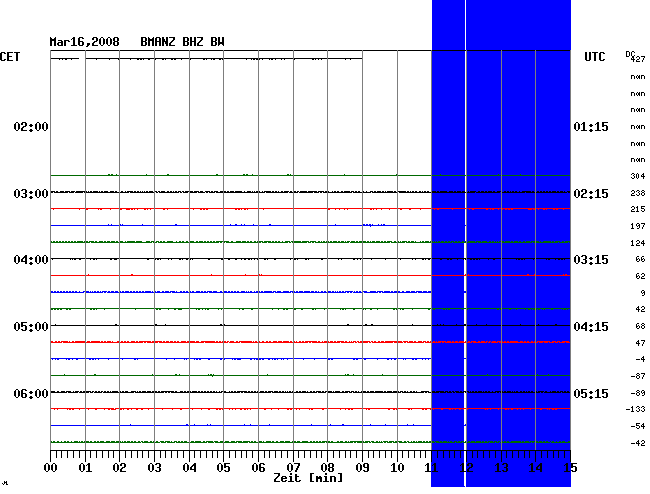Image resolution: width=650 pixels, height=494 pixels.
Task: Select the 06:00 CET time label
Action: 31,393
